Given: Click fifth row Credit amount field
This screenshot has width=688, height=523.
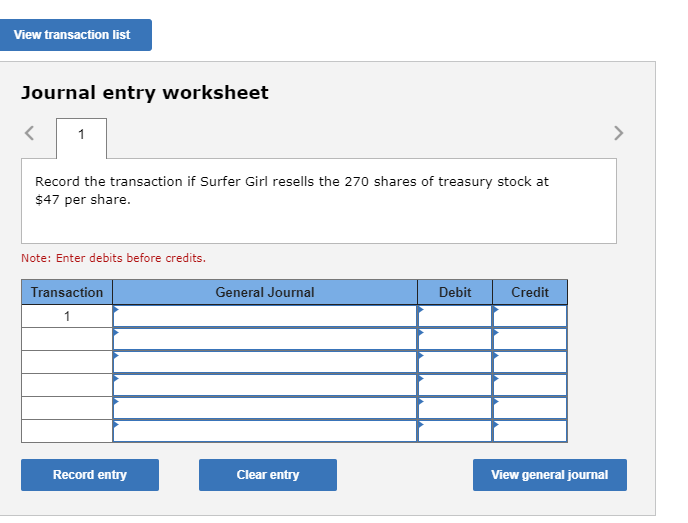Looking at the screenshot, I should click(530, 408).
